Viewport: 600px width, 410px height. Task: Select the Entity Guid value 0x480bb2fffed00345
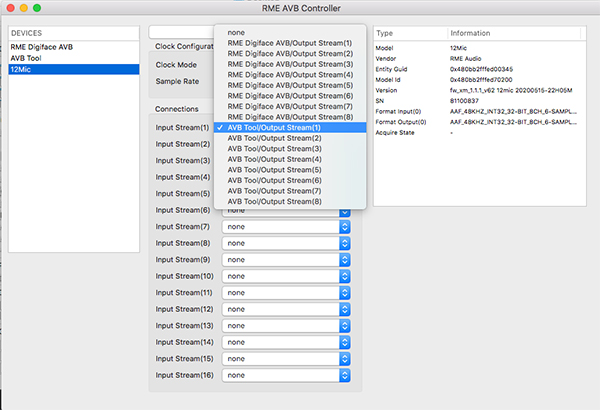(481, 69)
